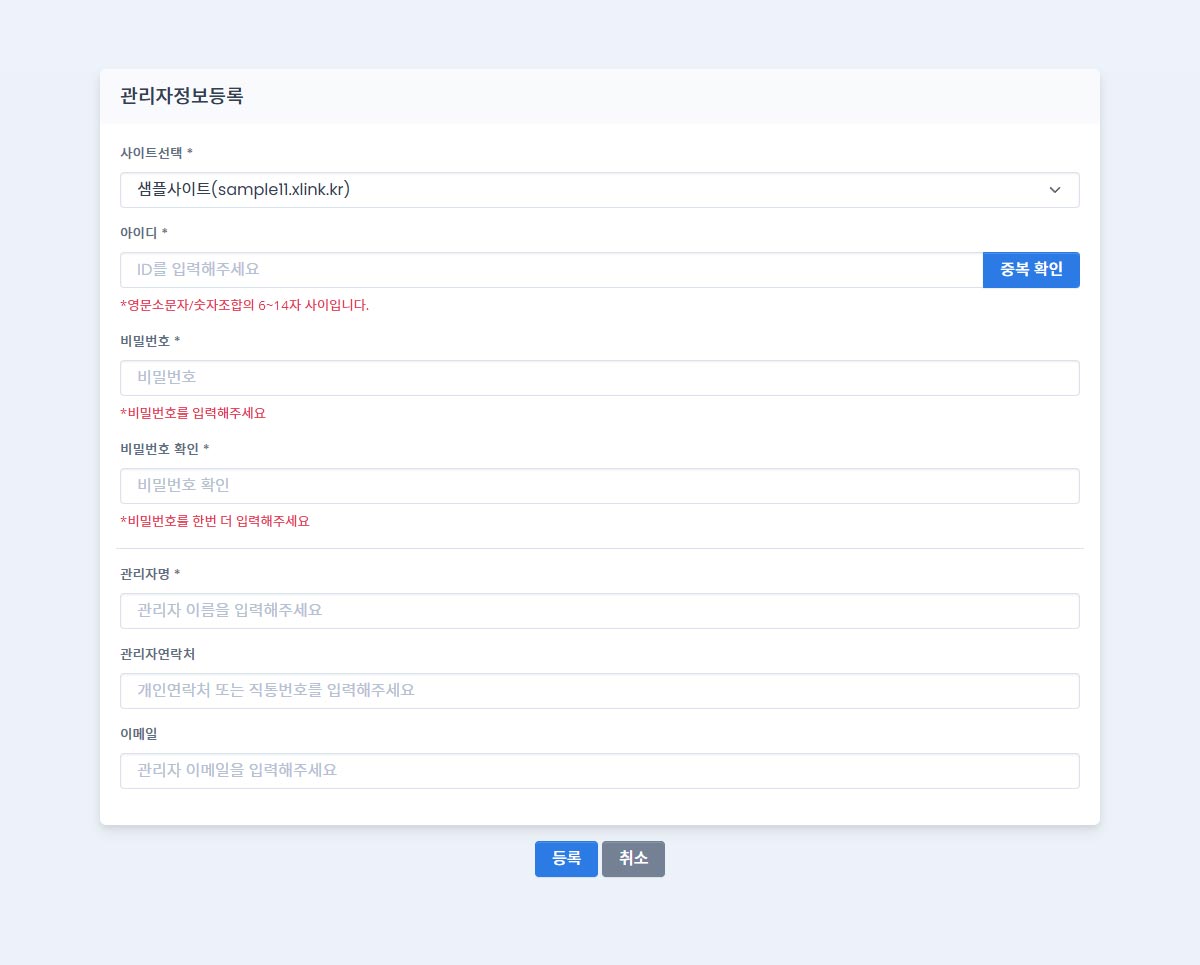Screen dimensions: 1200x965
Task: Click the '아이디 *' field label
Action: click(144, 233)
